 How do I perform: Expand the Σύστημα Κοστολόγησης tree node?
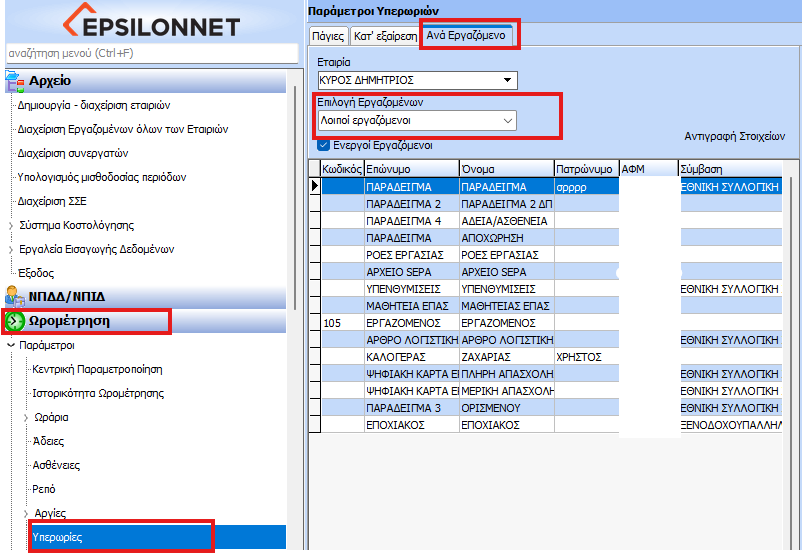[x=11, y=226]
